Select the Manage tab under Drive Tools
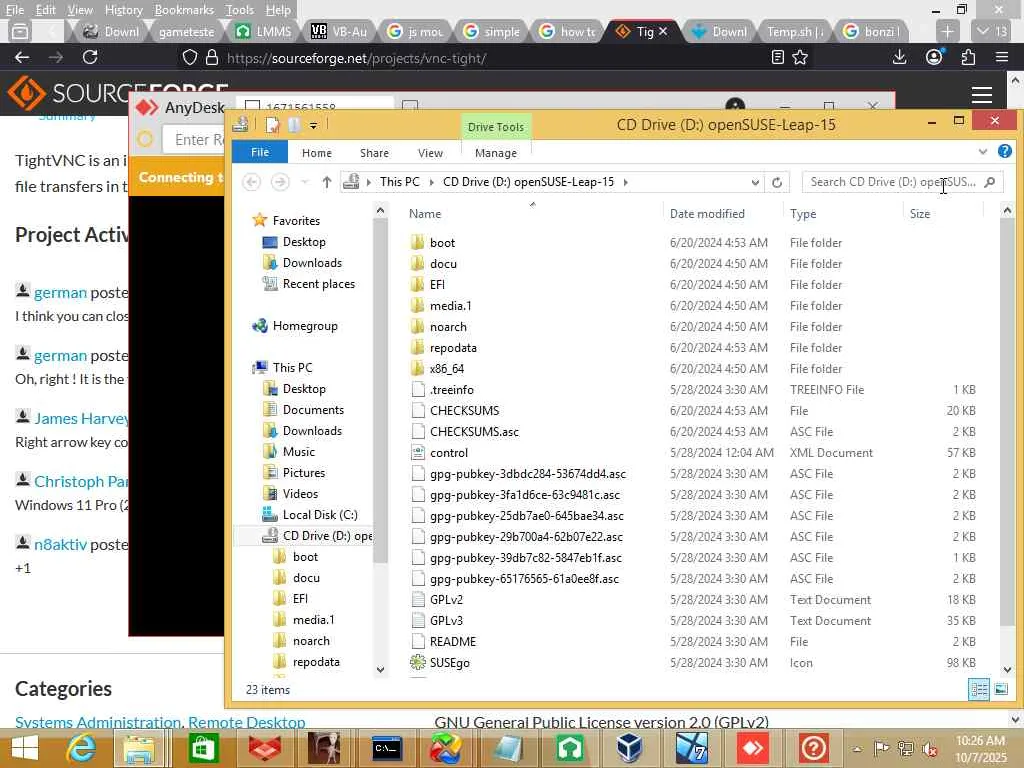This screenshot has width=1024, height=768. [x=496, y=153]
